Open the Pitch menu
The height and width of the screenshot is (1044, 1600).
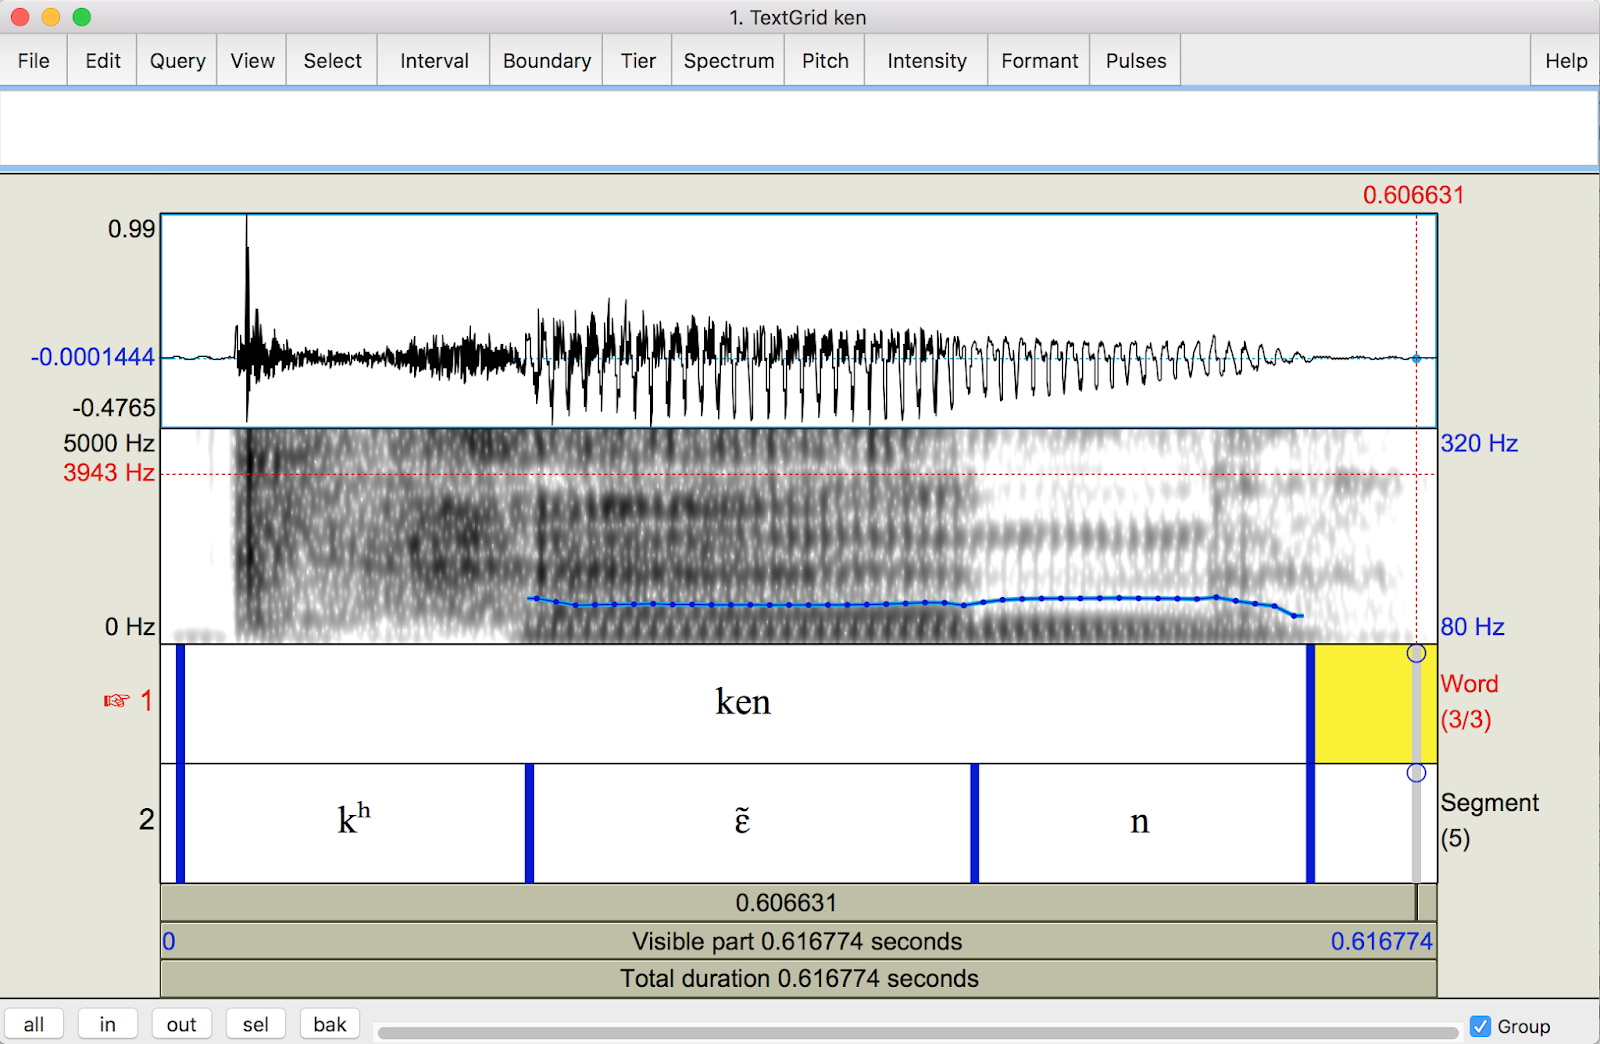click(823, 60)
